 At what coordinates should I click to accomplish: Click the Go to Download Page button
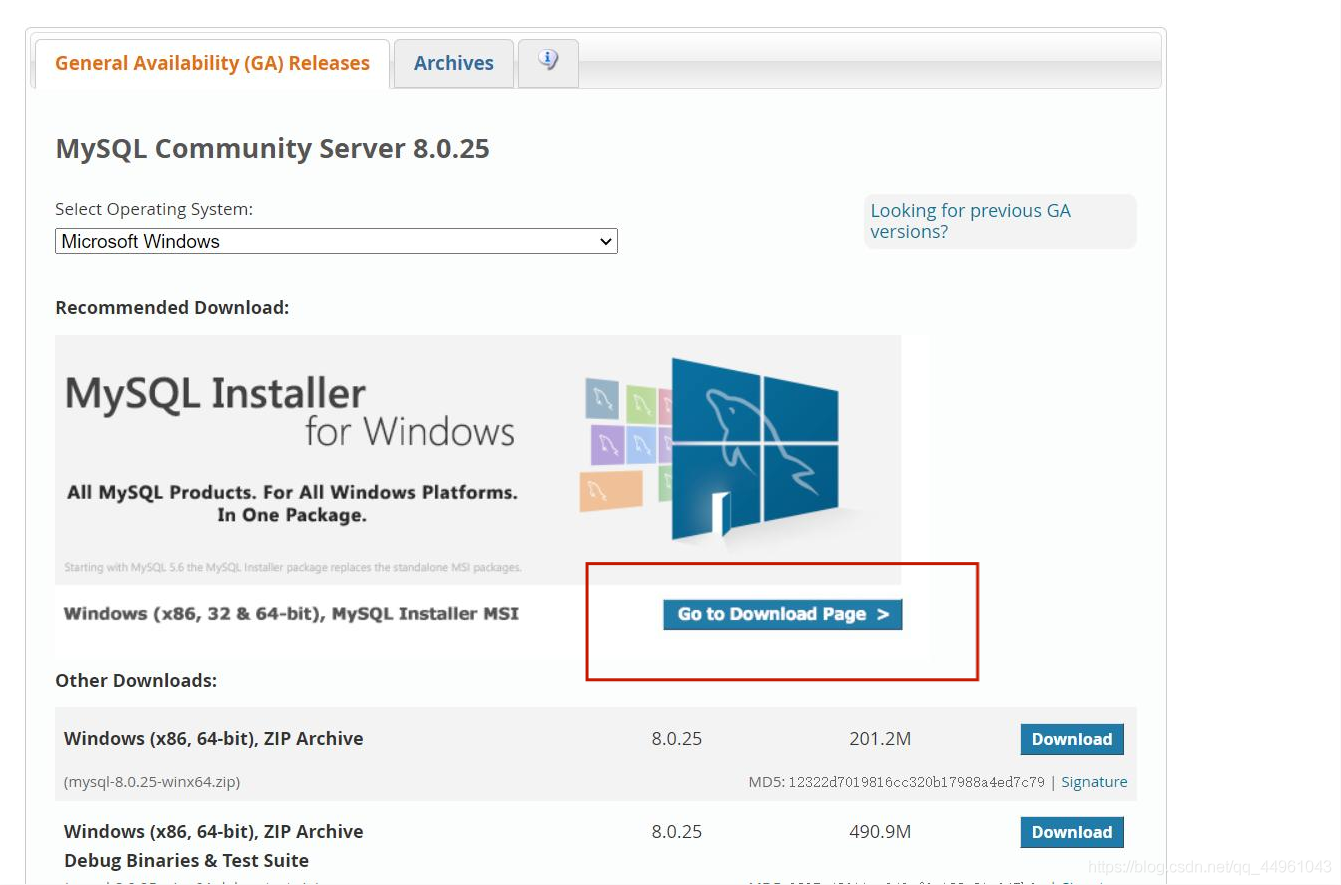[x=782, y=614]
